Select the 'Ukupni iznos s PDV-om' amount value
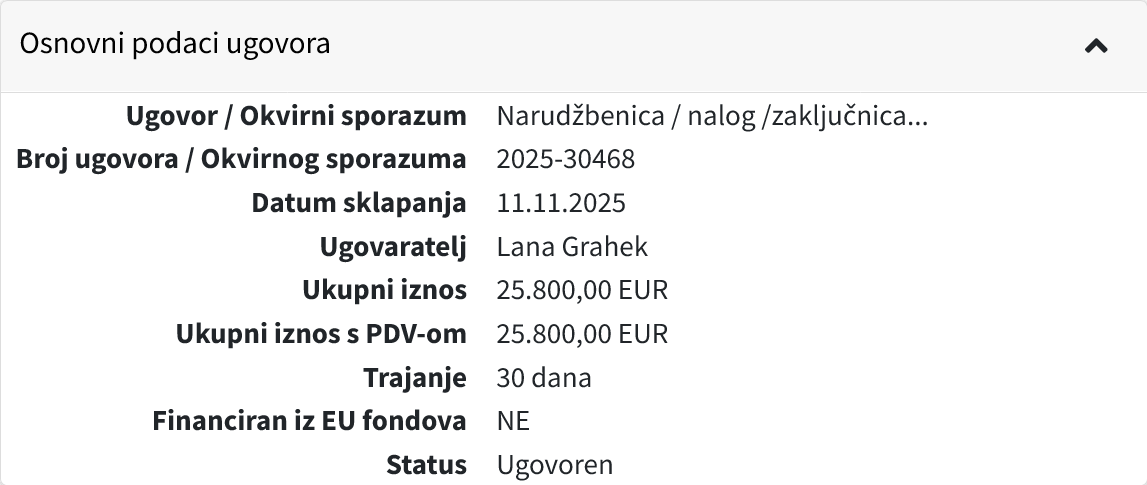The height and width of the screenshot is (485, 1147). pyautogui.click(x=582, y=334)
